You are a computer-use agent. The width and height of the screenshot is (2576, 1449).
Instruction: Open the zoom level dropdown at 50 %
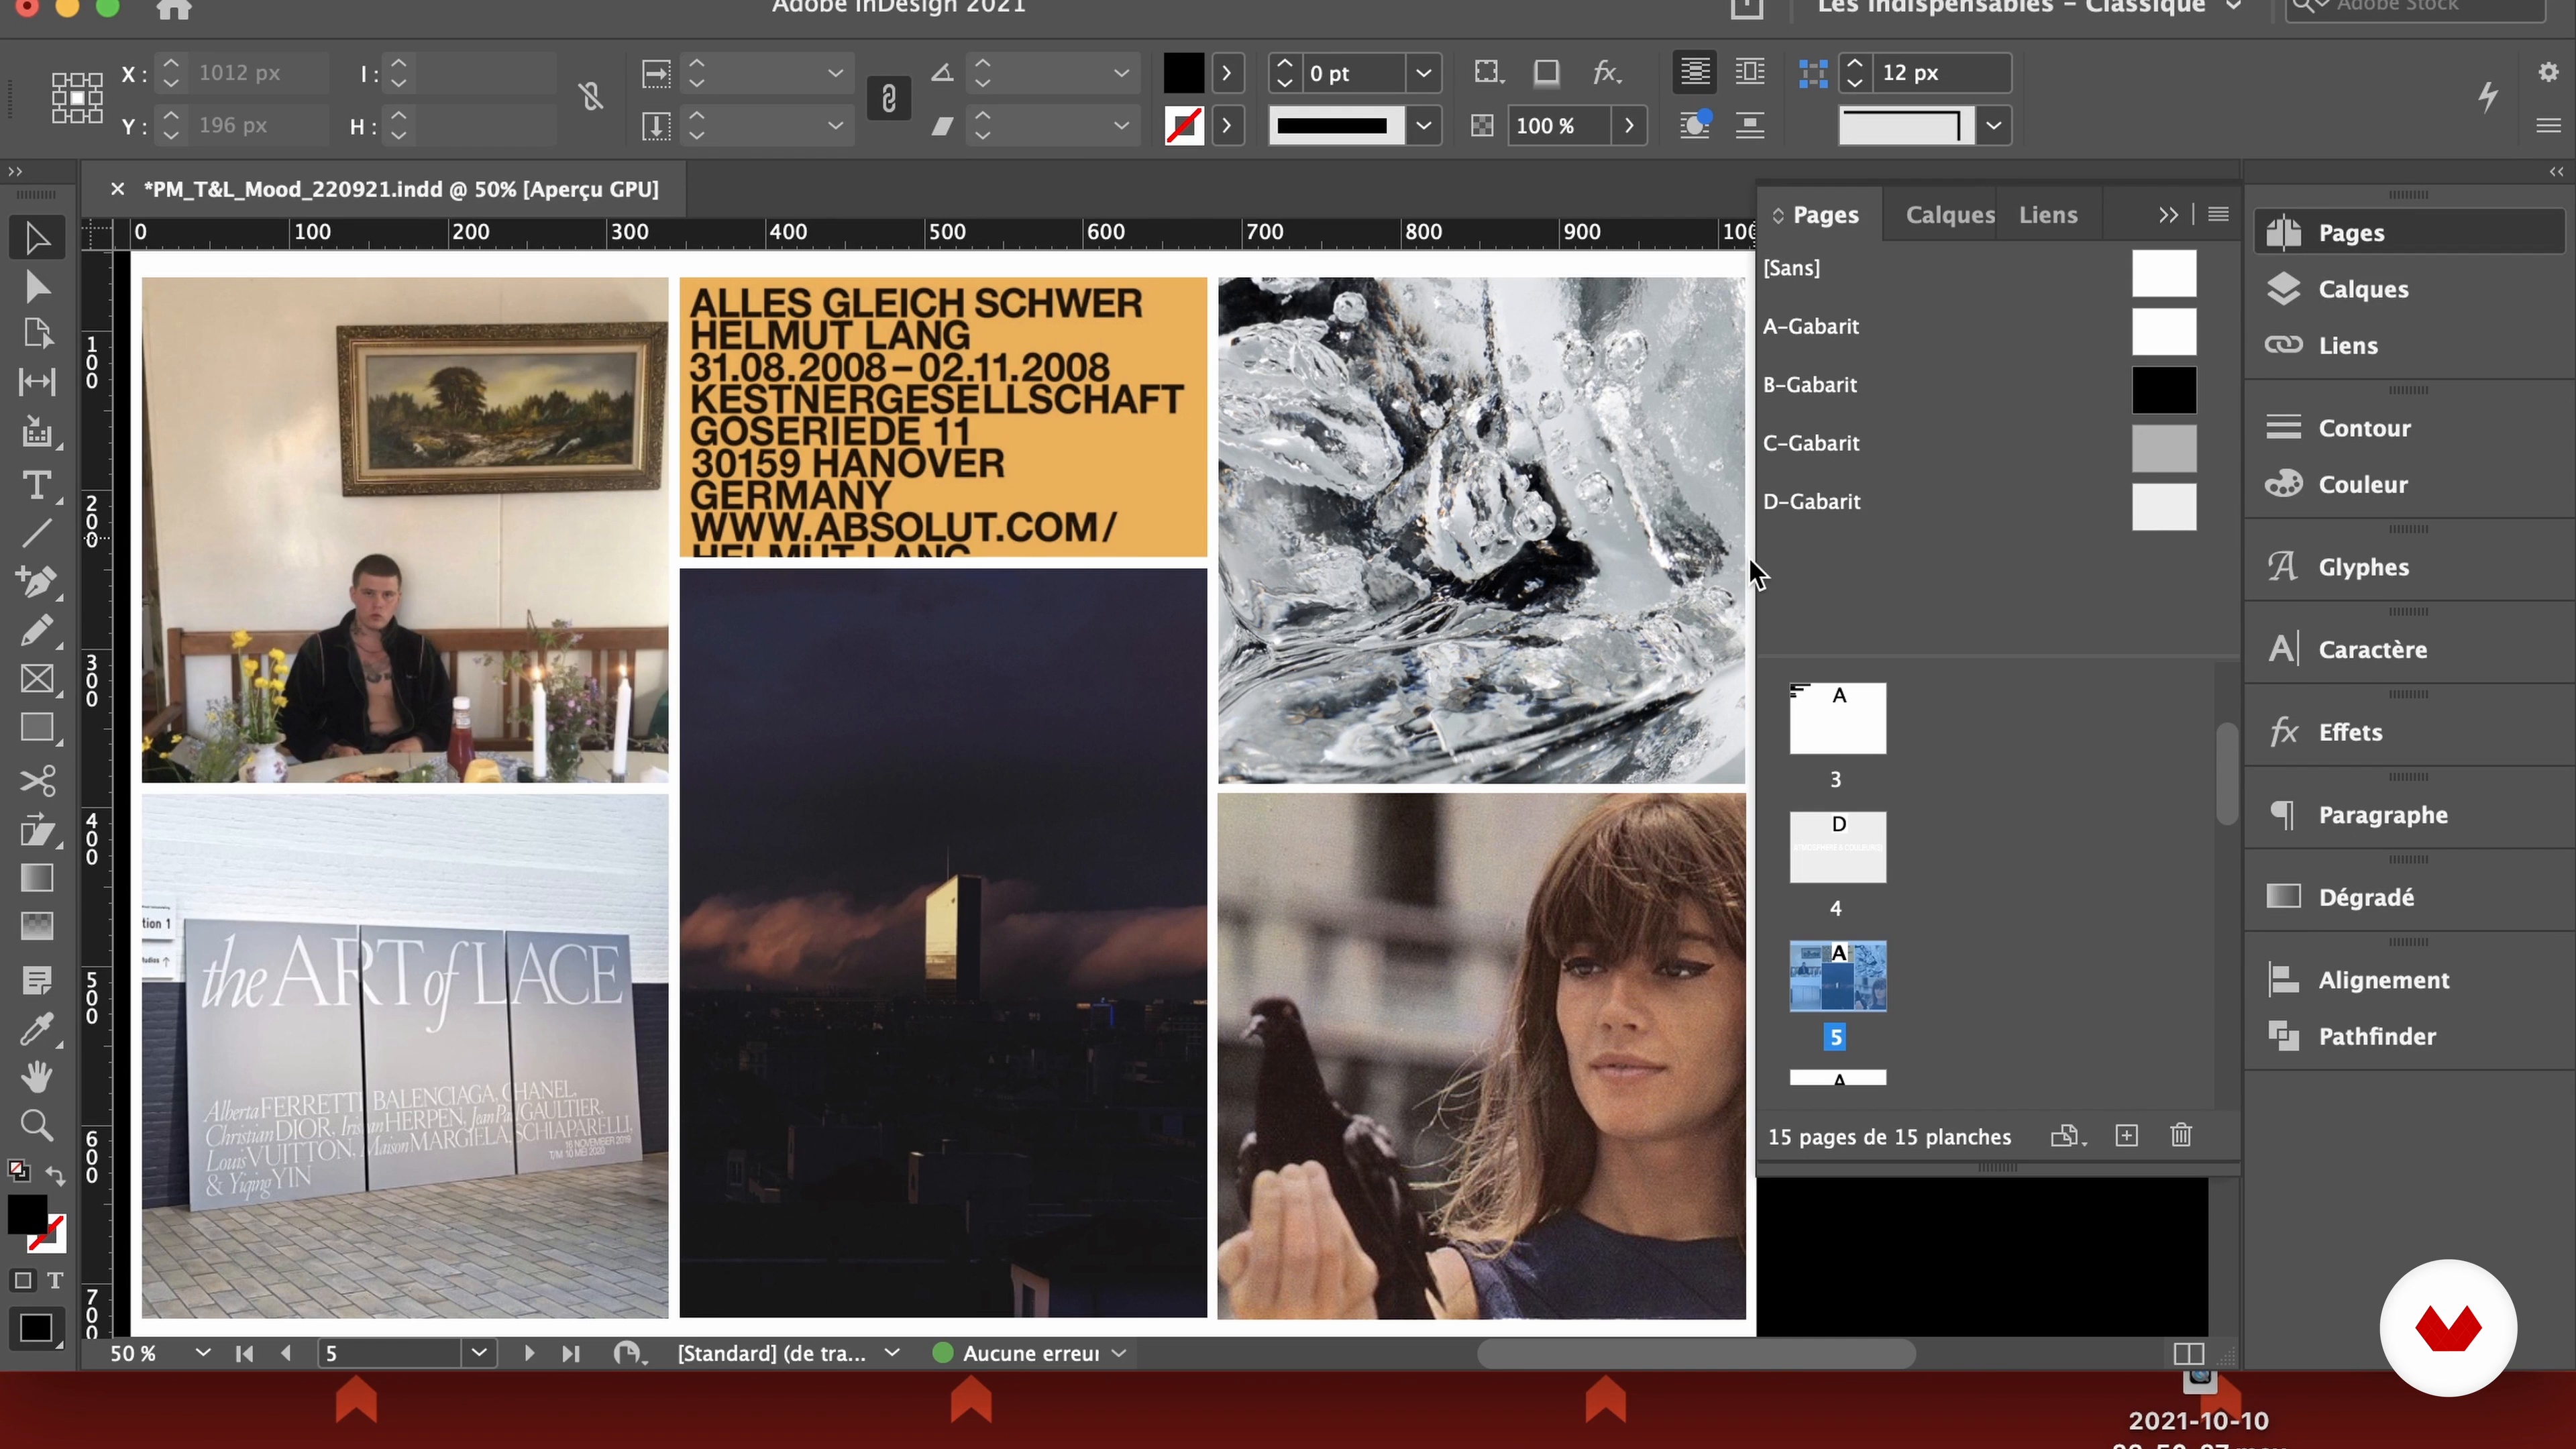click(203, 1353)
